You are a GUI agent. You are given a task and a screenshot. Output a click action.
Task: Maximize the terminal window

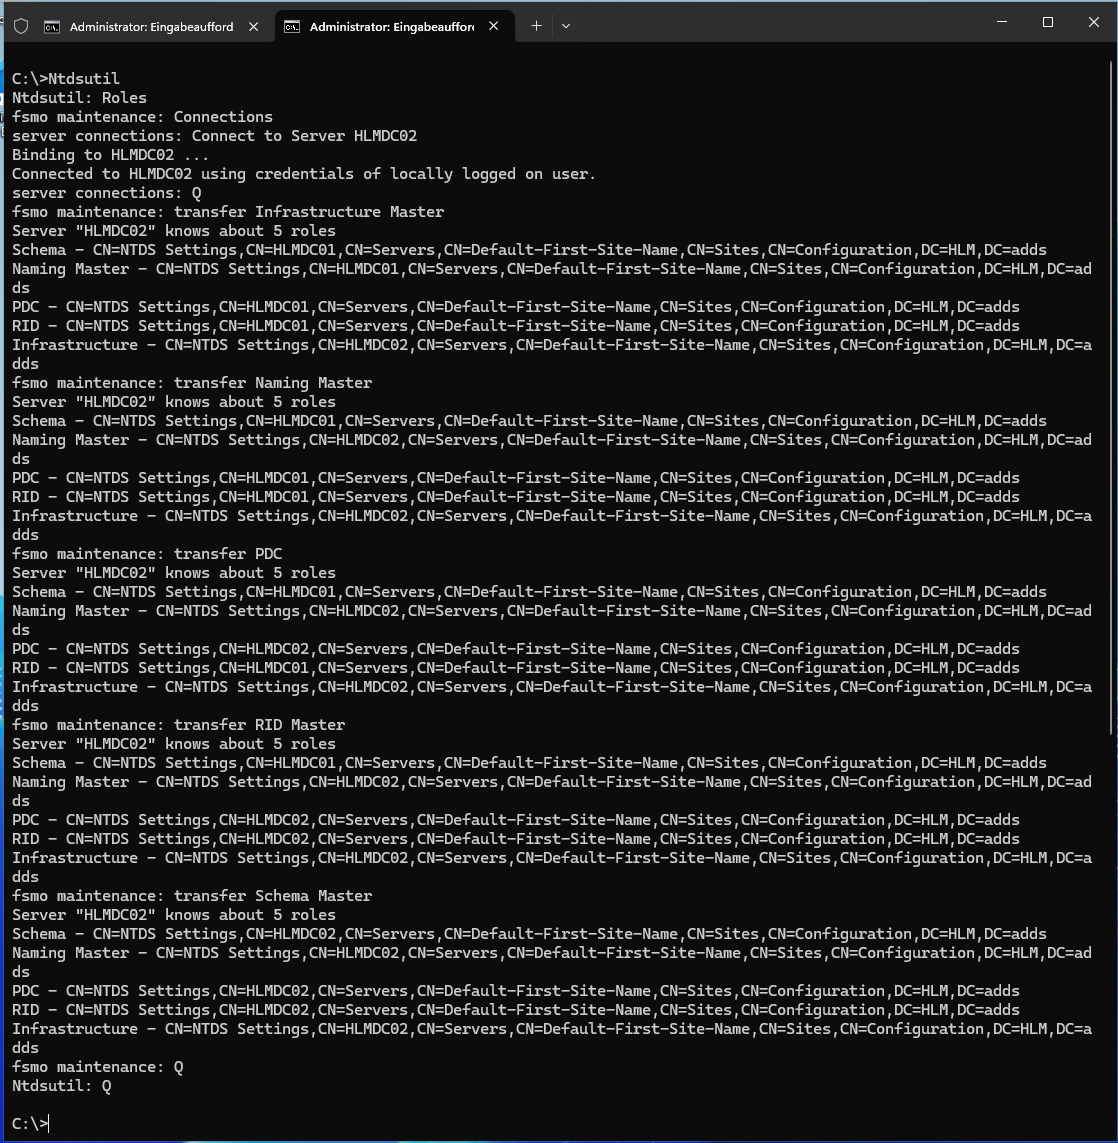tap(1048, 22)
